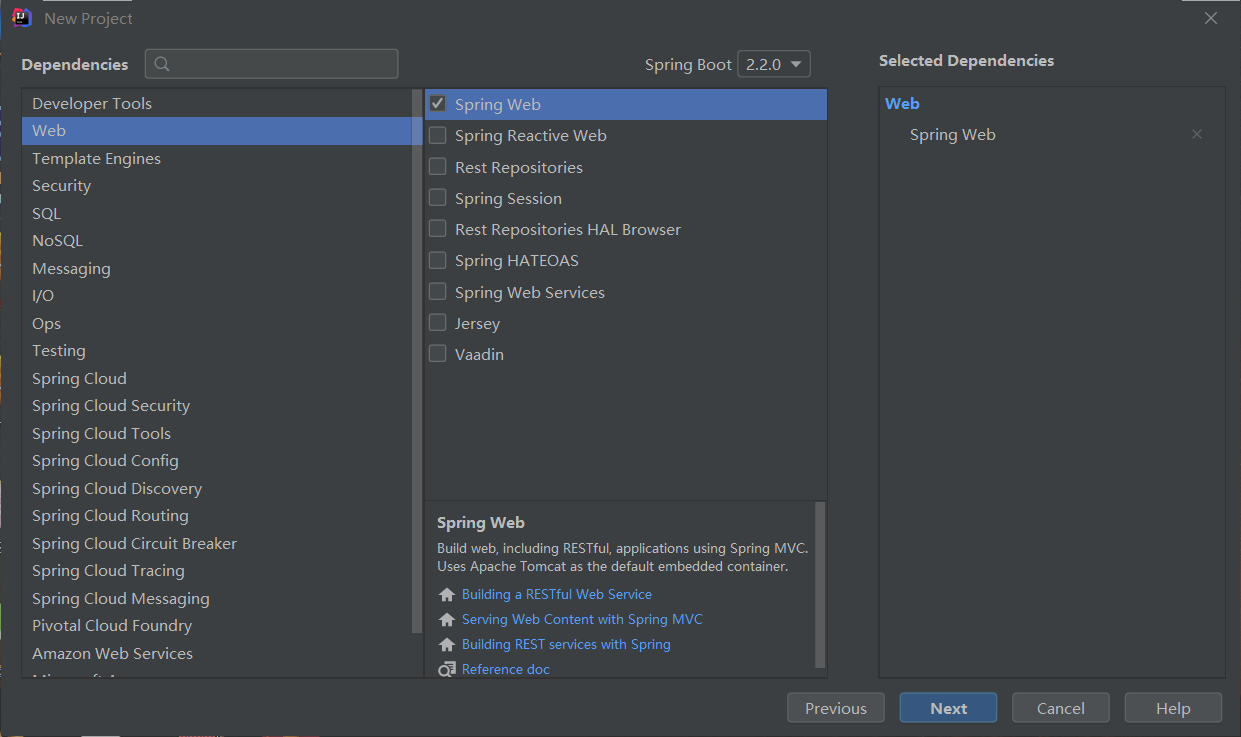The height and width of the screenshot is (737, 1241).
Task: Click home icon beside Serving Web Content
Action: (447, 620)
